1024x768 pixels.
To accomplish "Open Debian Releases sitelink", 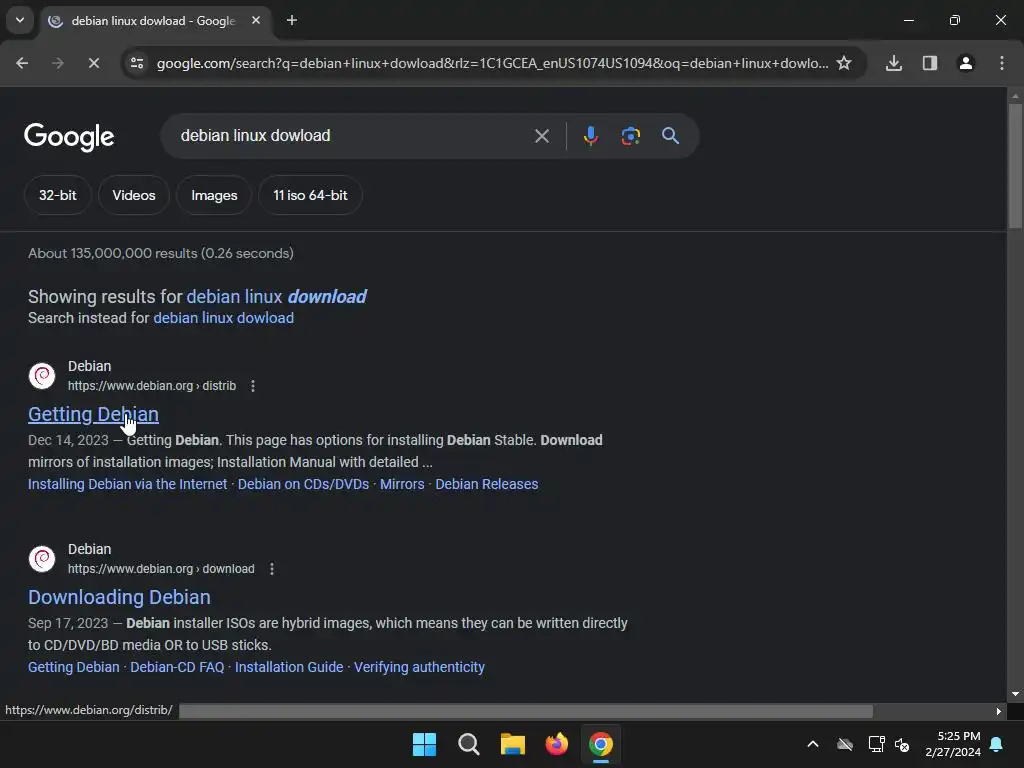I will tap(487, 484).
